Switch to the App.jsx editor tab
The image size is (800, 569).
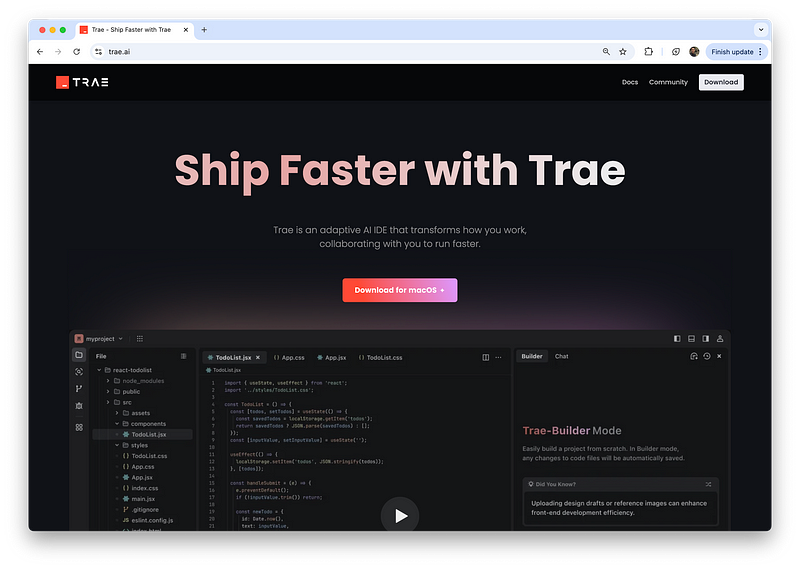[332, 357]
